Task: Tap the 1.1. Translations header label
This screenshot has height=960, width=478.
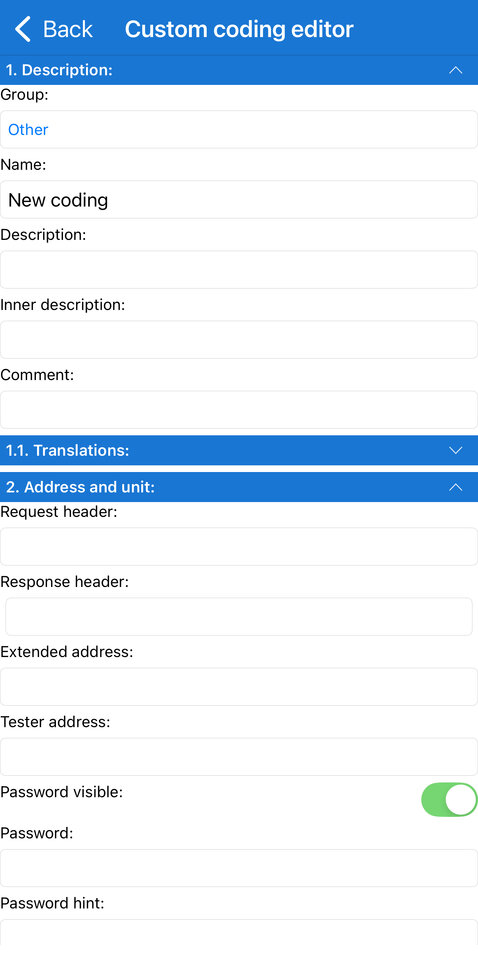Action: pos(67,450)
